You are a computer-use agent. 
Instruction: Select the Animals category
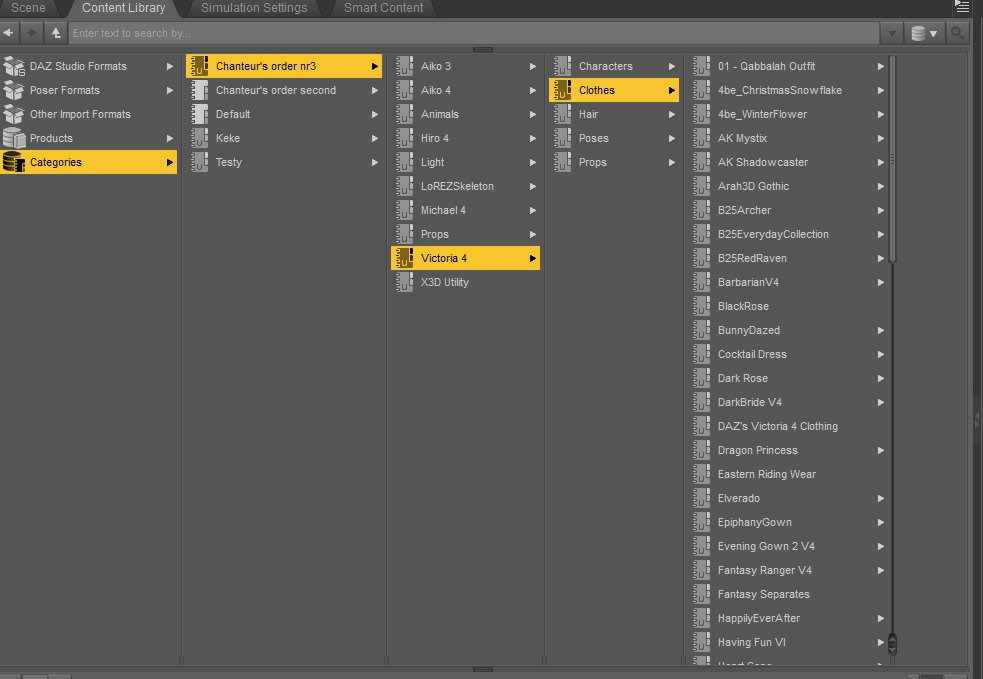click(465, 114)
